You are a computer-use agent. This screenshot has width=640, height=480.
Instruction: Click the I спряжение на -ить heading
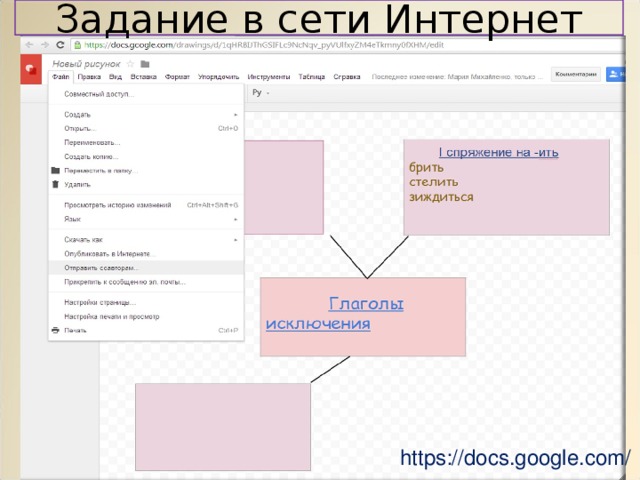tap(498, 152)
